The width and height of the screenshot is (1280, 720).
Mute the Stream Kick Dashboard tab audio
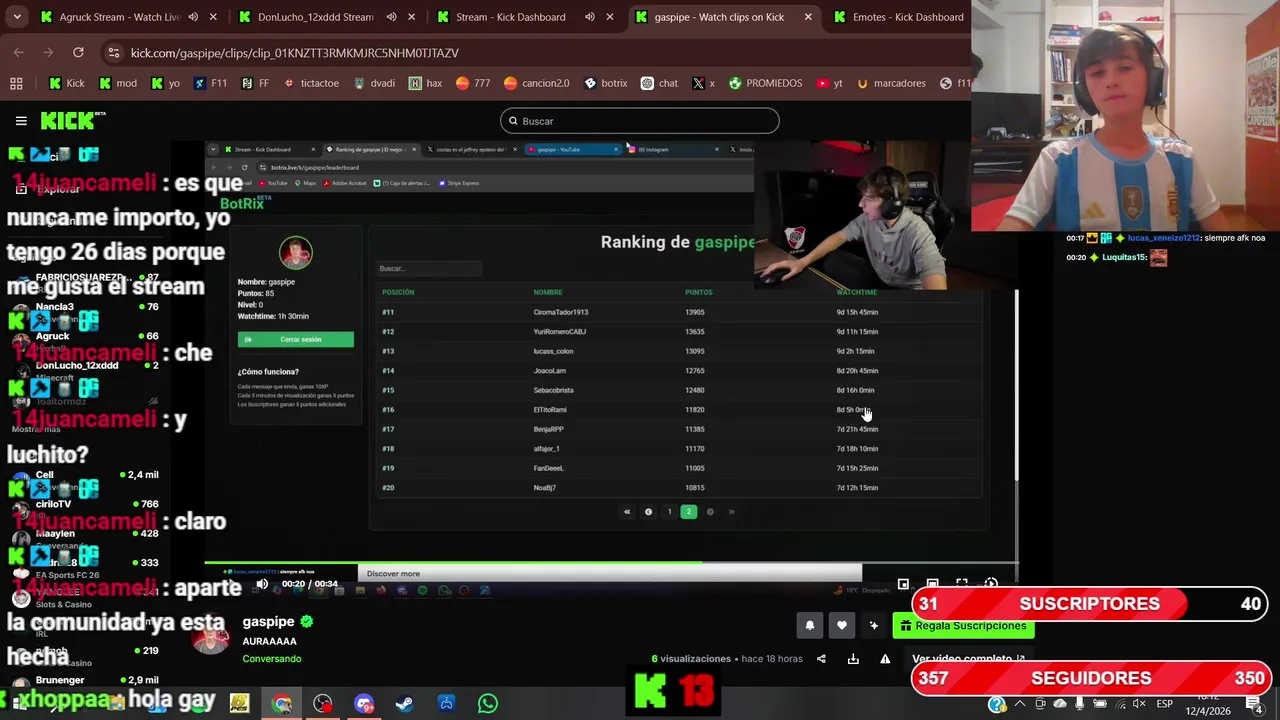click(x=589, y=17)
